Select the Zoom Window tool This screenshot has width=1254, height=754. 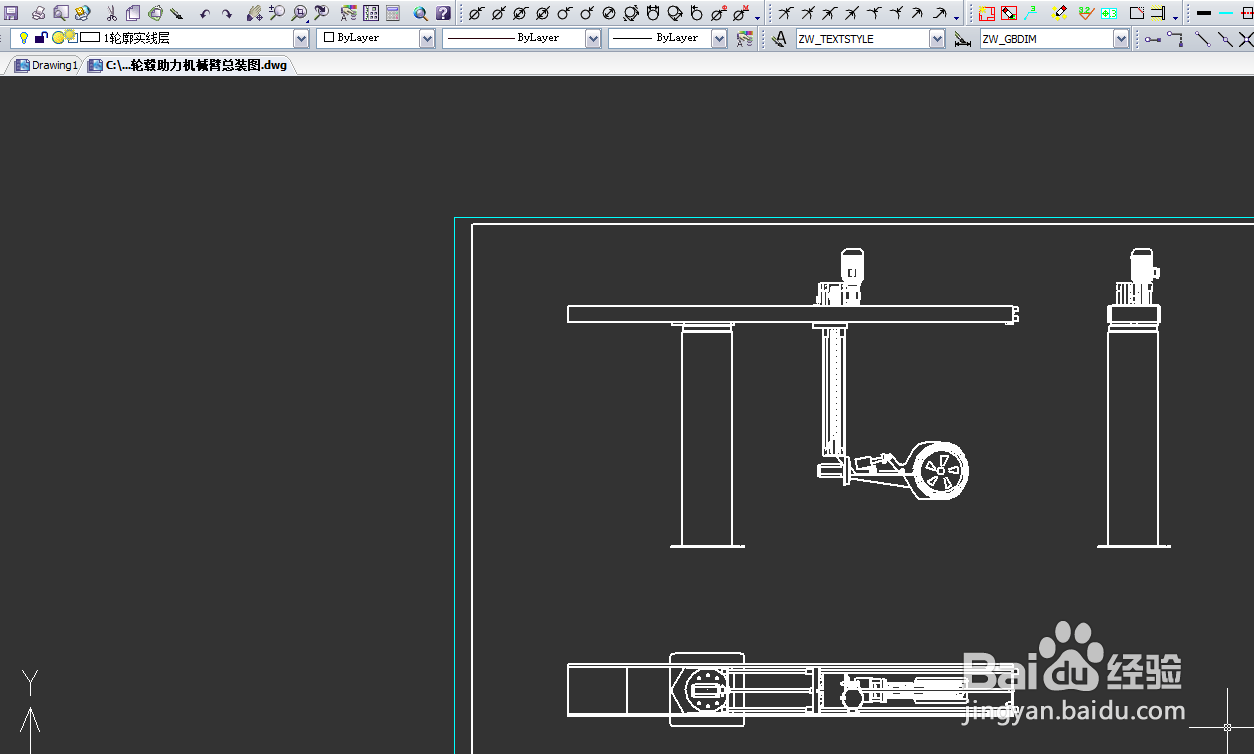coord(299,13)
